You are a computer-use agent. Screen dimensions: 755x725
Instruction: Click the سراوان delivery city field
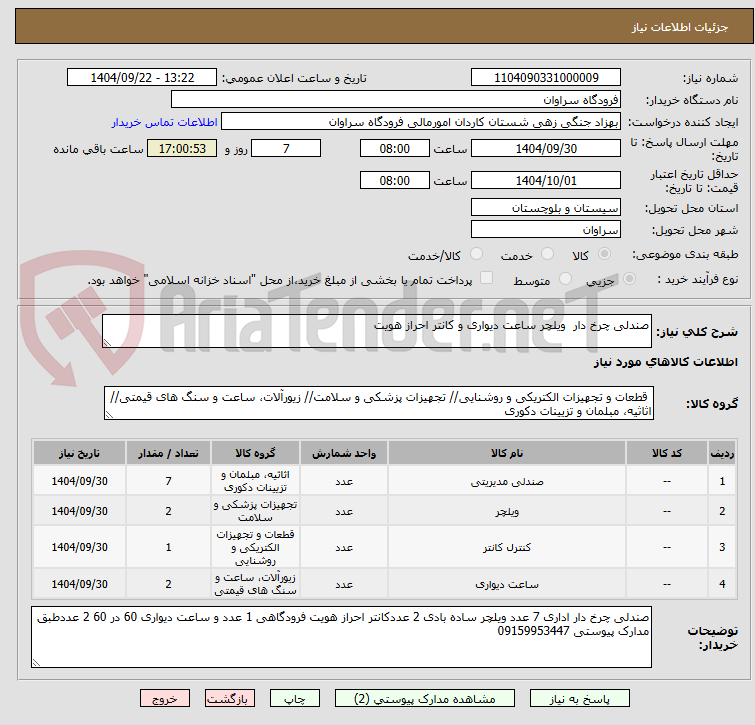tap(546, 230)
